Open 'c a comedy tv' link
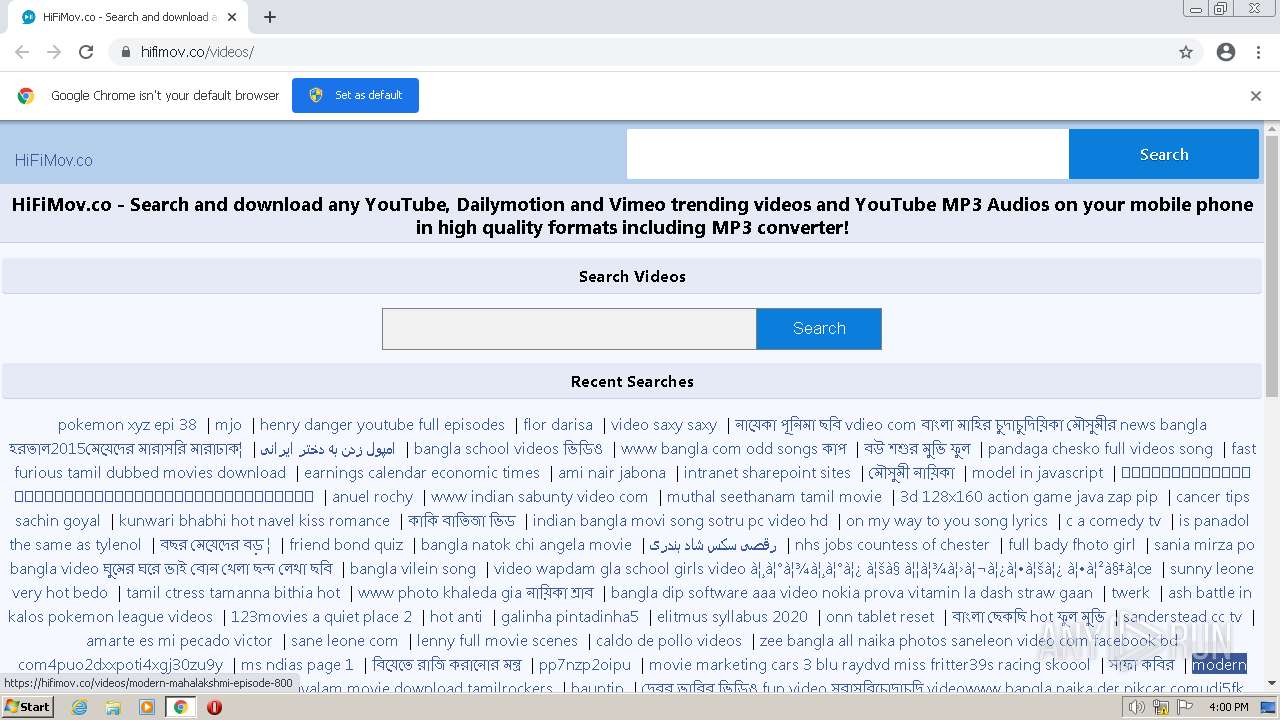 click(x=1114, y=521)
